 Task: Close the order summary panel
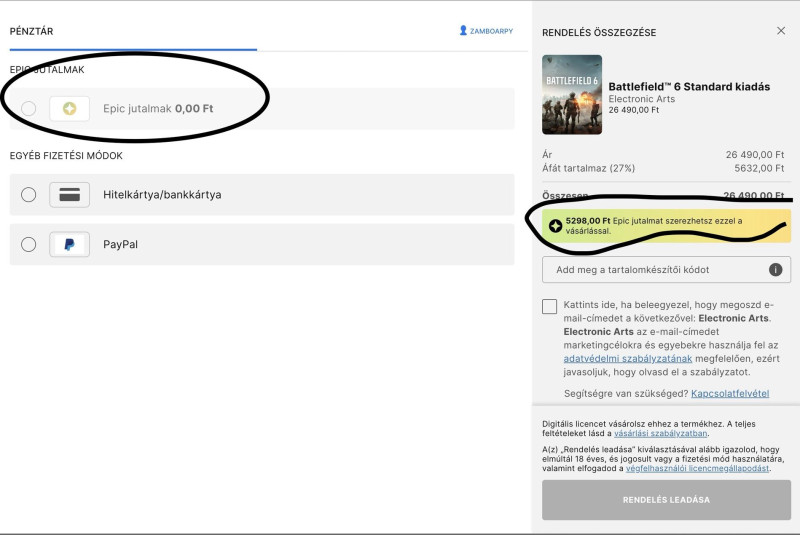click(781, 31)
